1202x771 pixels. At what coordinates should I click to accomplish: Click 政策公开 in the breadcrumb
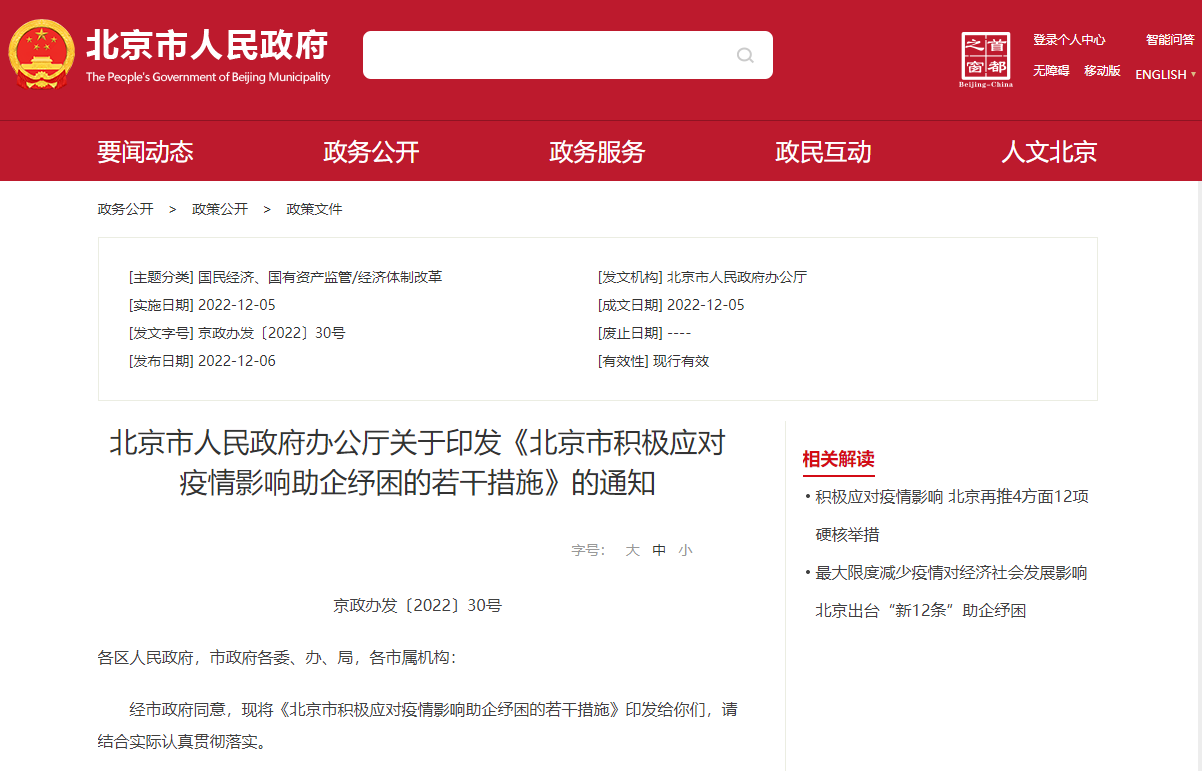click(220, 209)
